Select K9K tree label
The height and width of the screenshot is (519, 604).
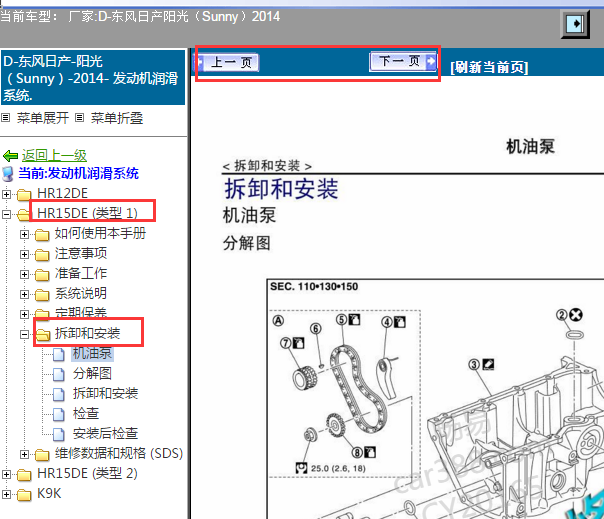49,494
